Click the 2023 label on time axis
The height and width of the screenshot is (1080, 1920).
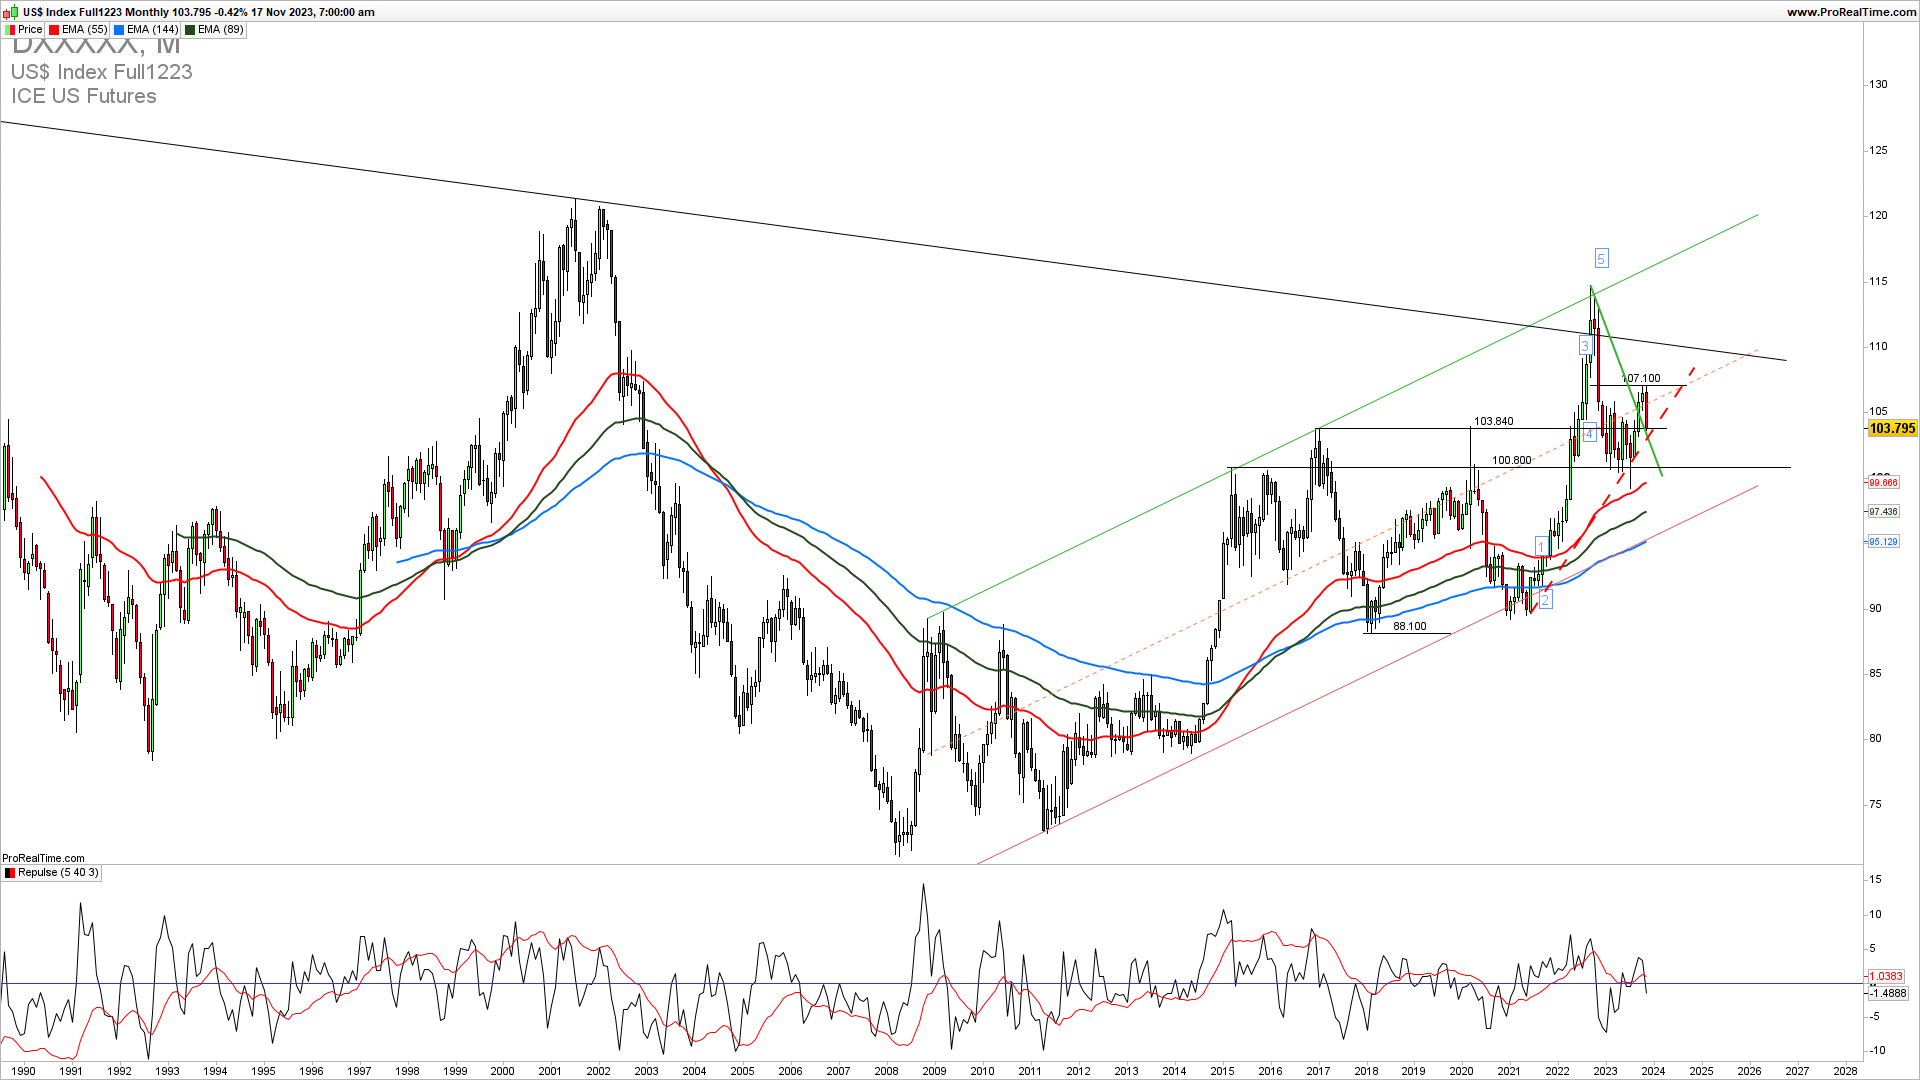[x=1605, y=1071]
